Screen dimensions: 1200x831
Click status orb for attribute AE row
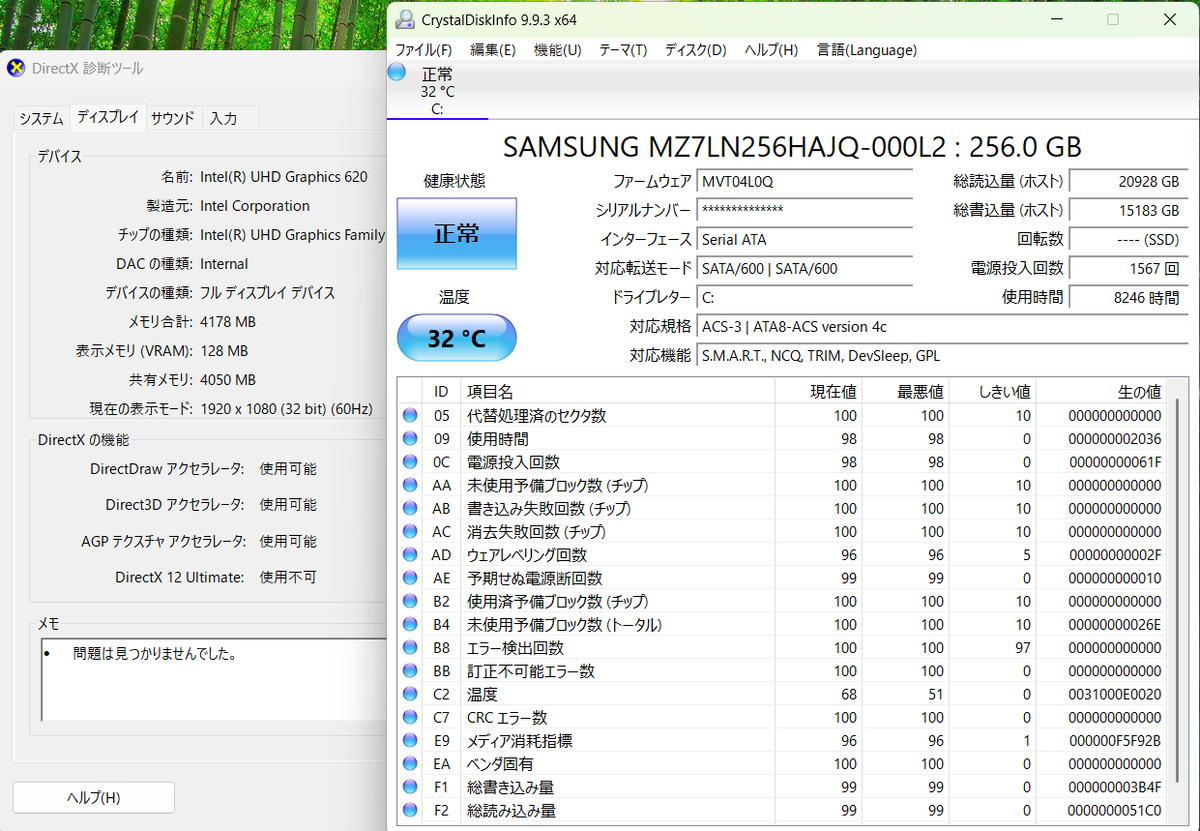click(x=410, y=578)
